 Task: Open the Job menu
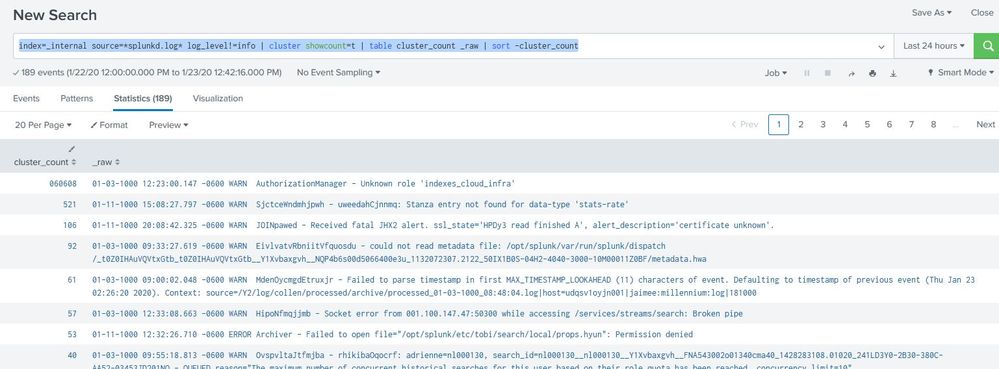[x=776, y=73]
